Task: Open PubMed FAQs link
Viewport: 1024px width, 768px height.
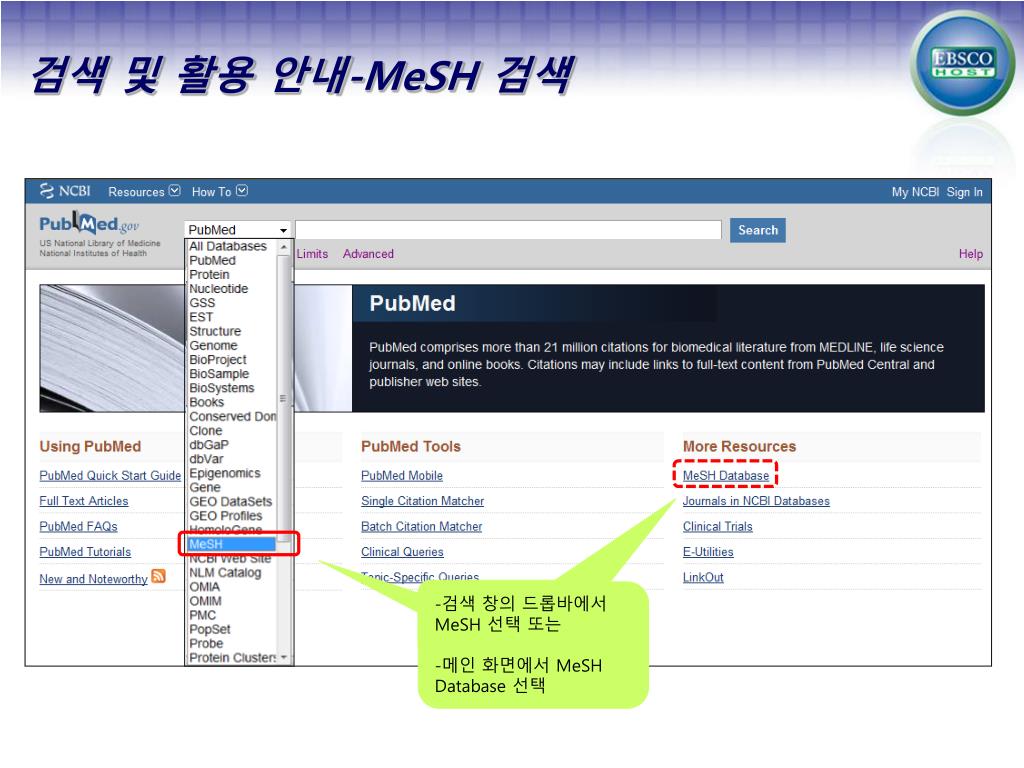Action: pyautogui.click(x=78, y=526)
